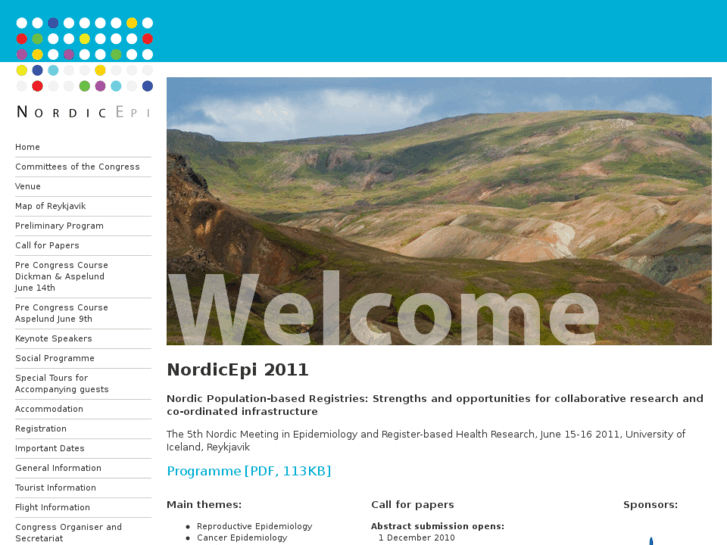Open Pre Congress Course Aspelund June 9th

62,313
